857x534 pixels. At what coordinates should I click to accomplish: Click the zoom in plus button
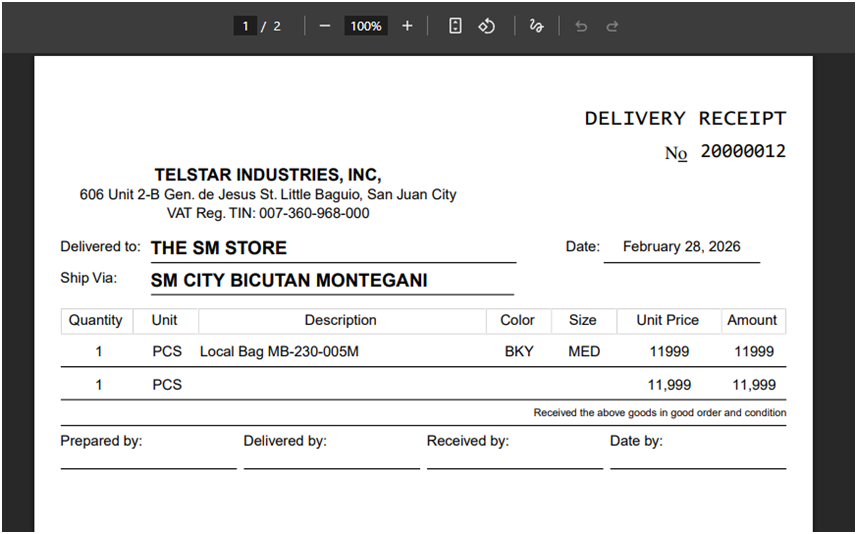click(407, 26)
